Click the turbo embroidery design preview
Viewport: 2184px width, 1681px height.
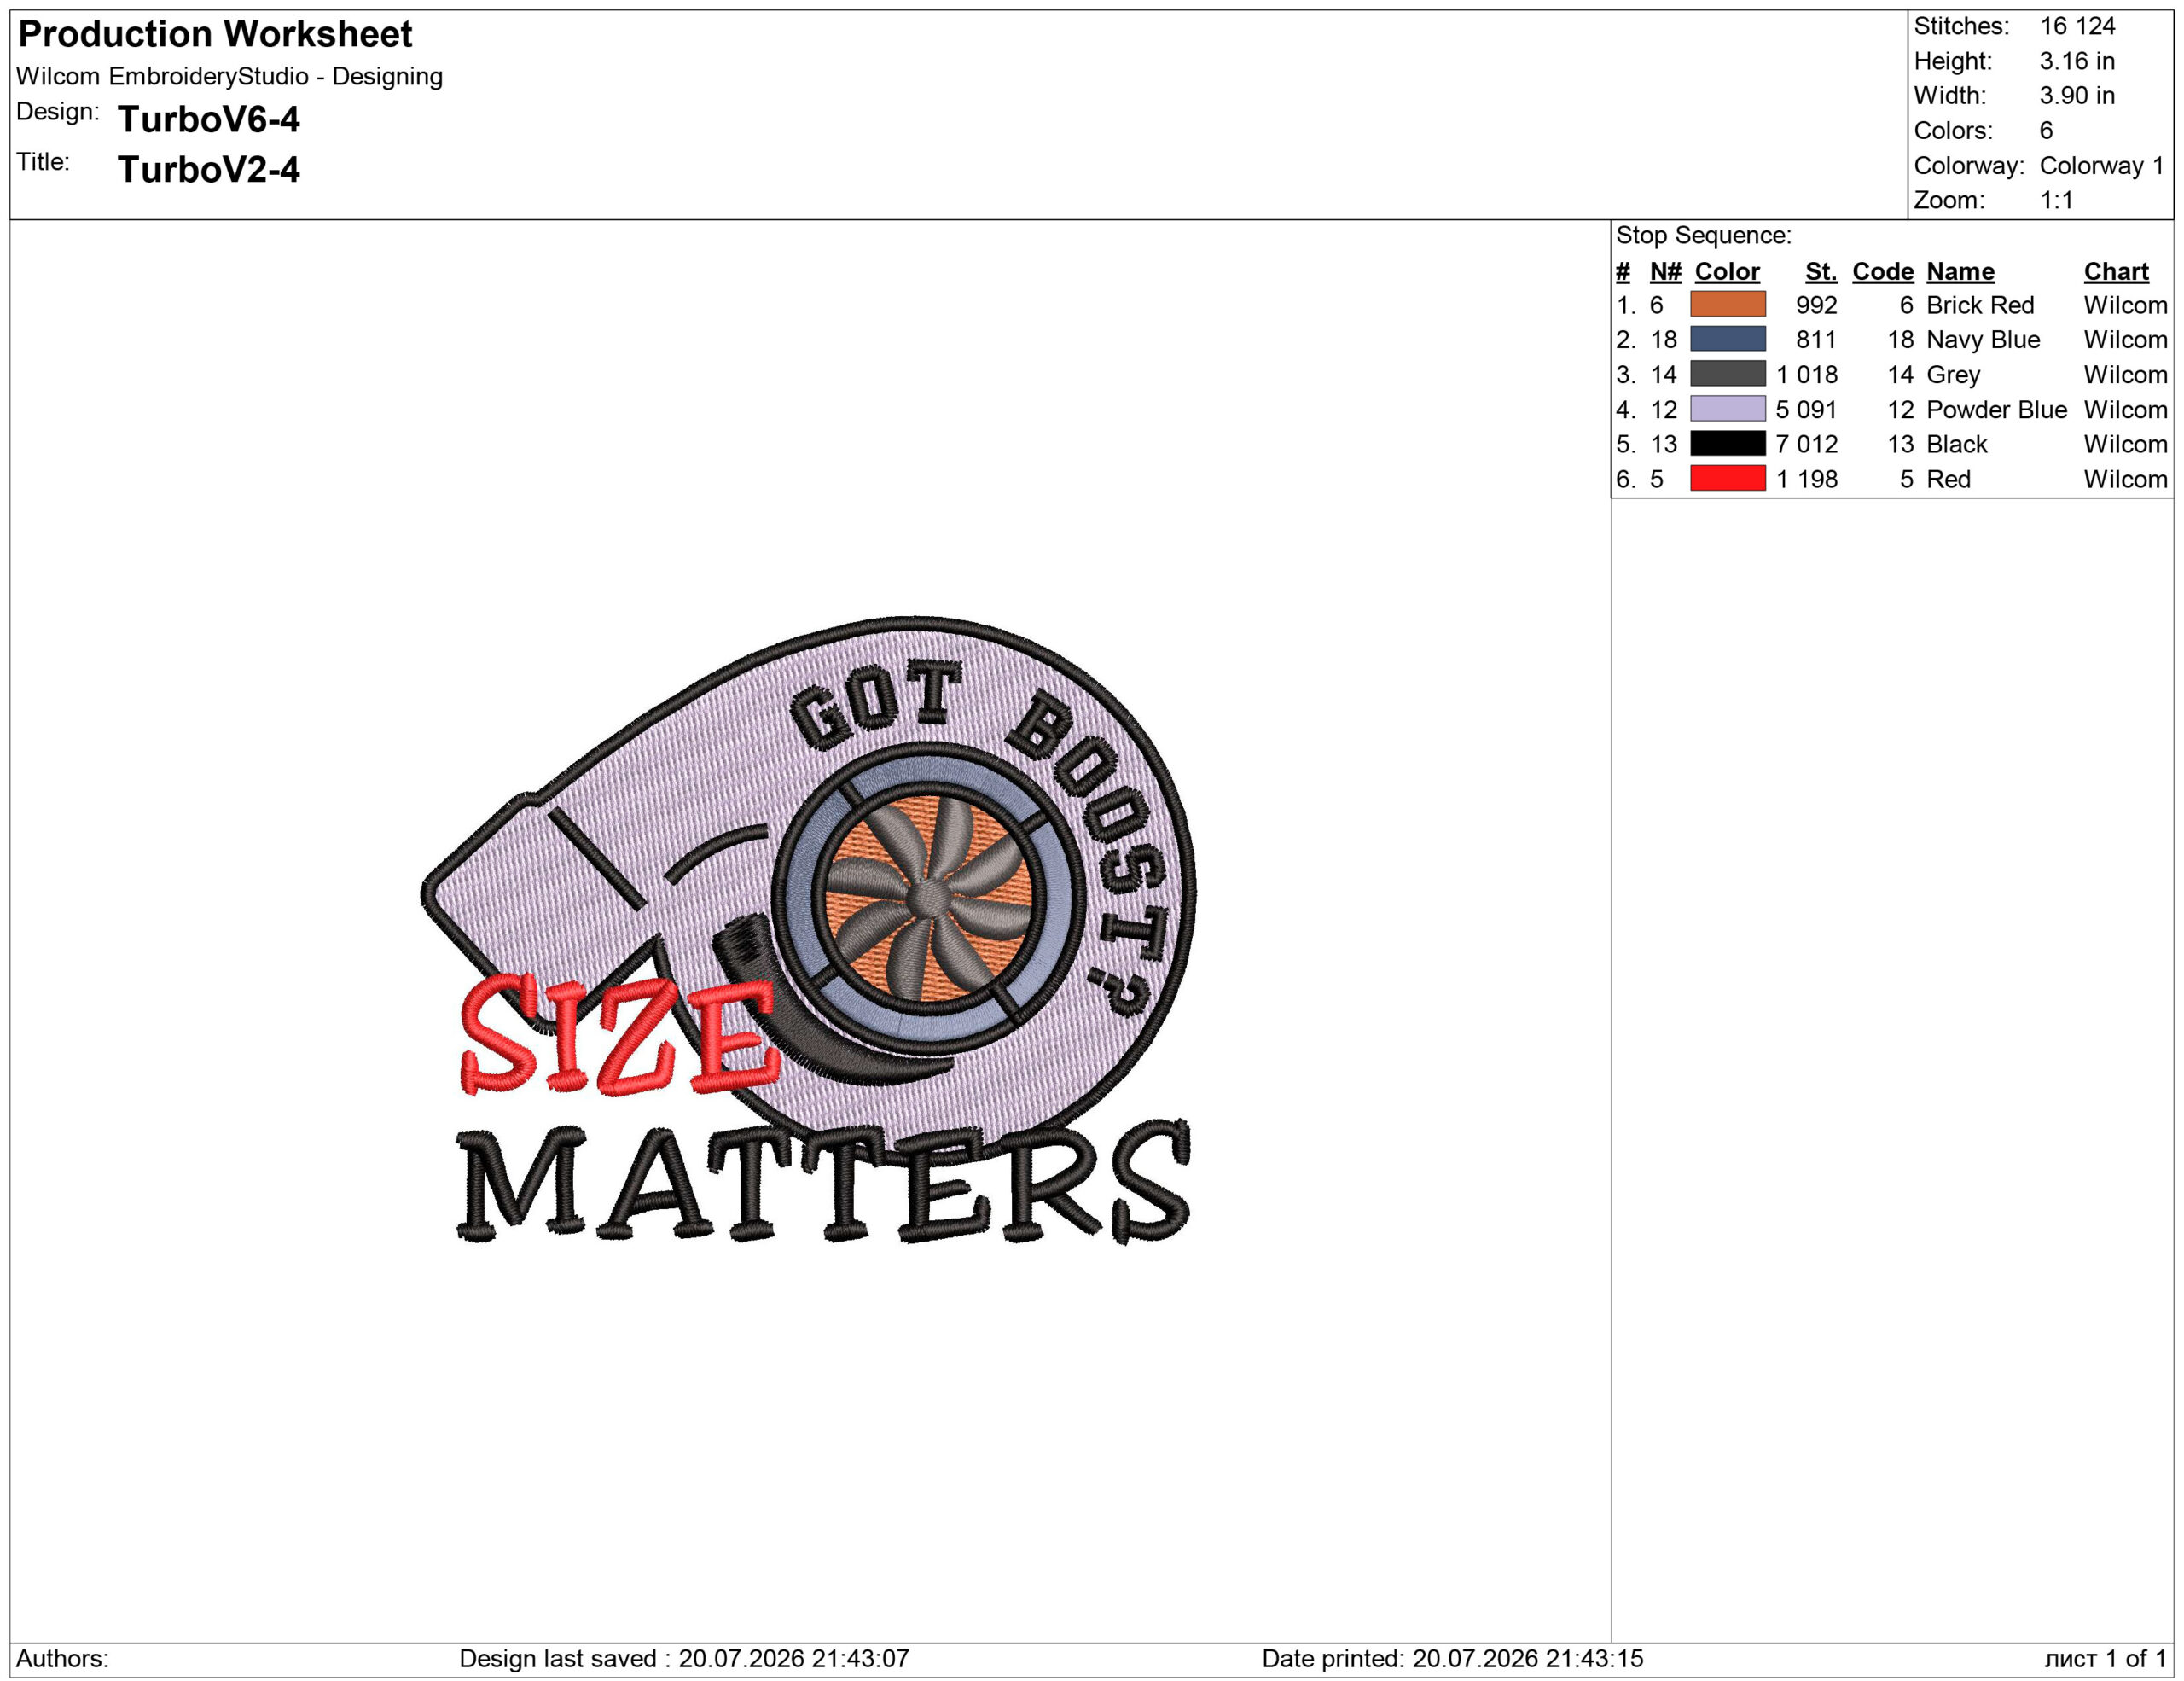pyautogui.click(x=808, y=930)
